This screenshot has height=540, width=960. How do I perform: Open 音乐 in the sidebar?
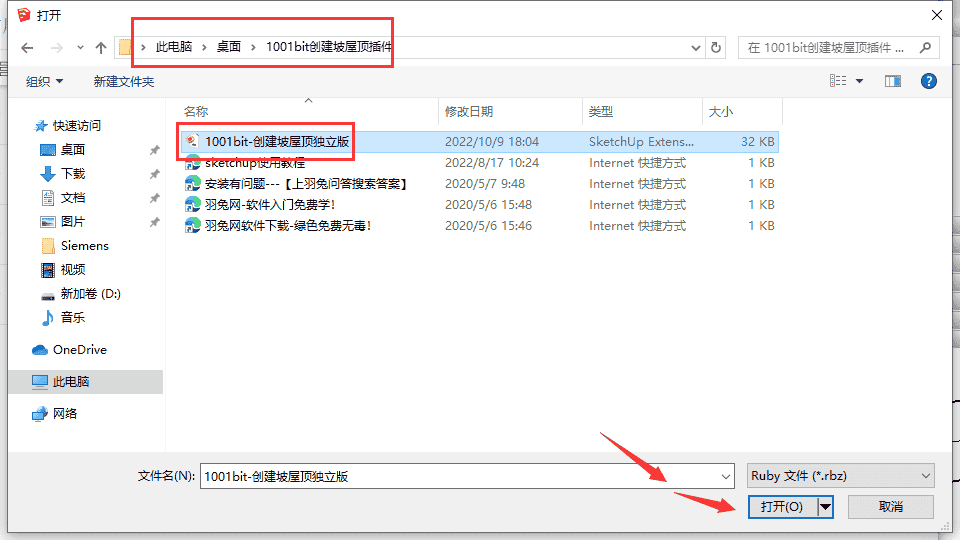coord(73,317)
